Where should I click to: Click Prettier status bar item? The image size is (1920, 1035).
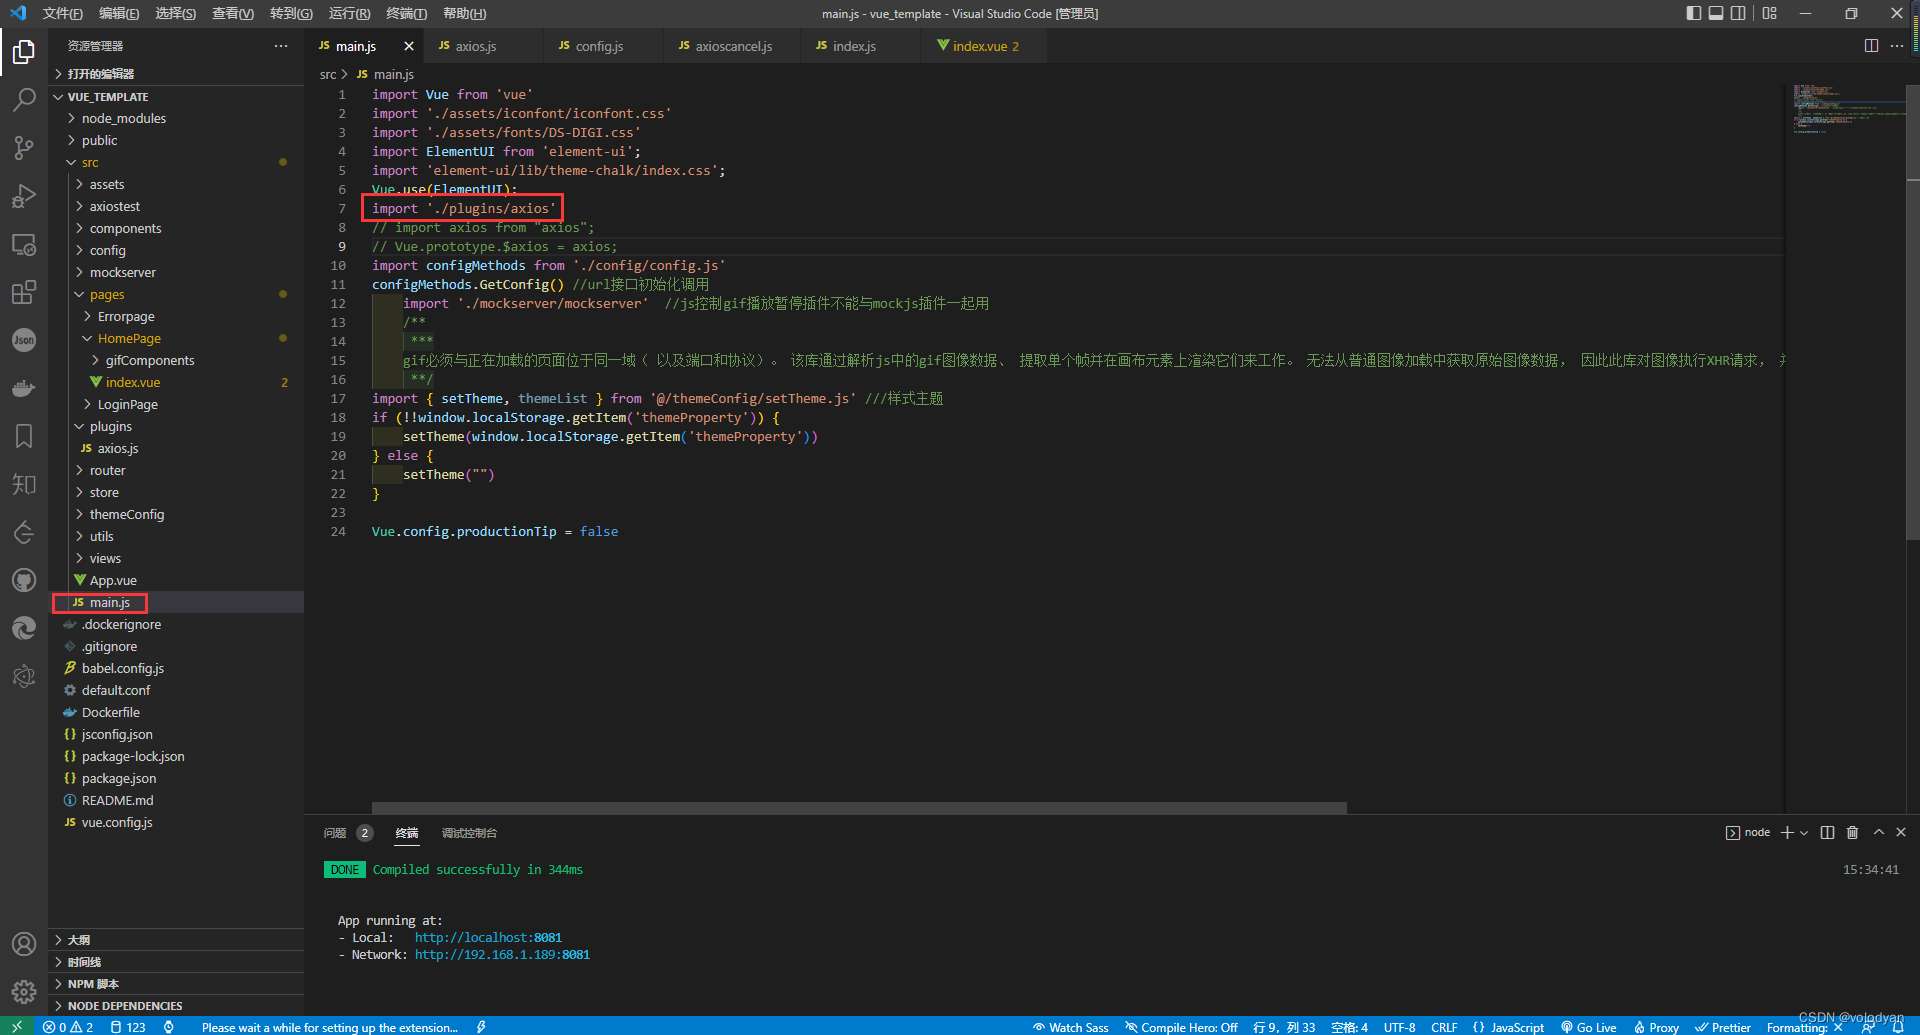pyautogui.click(x=1723, y=1027)
